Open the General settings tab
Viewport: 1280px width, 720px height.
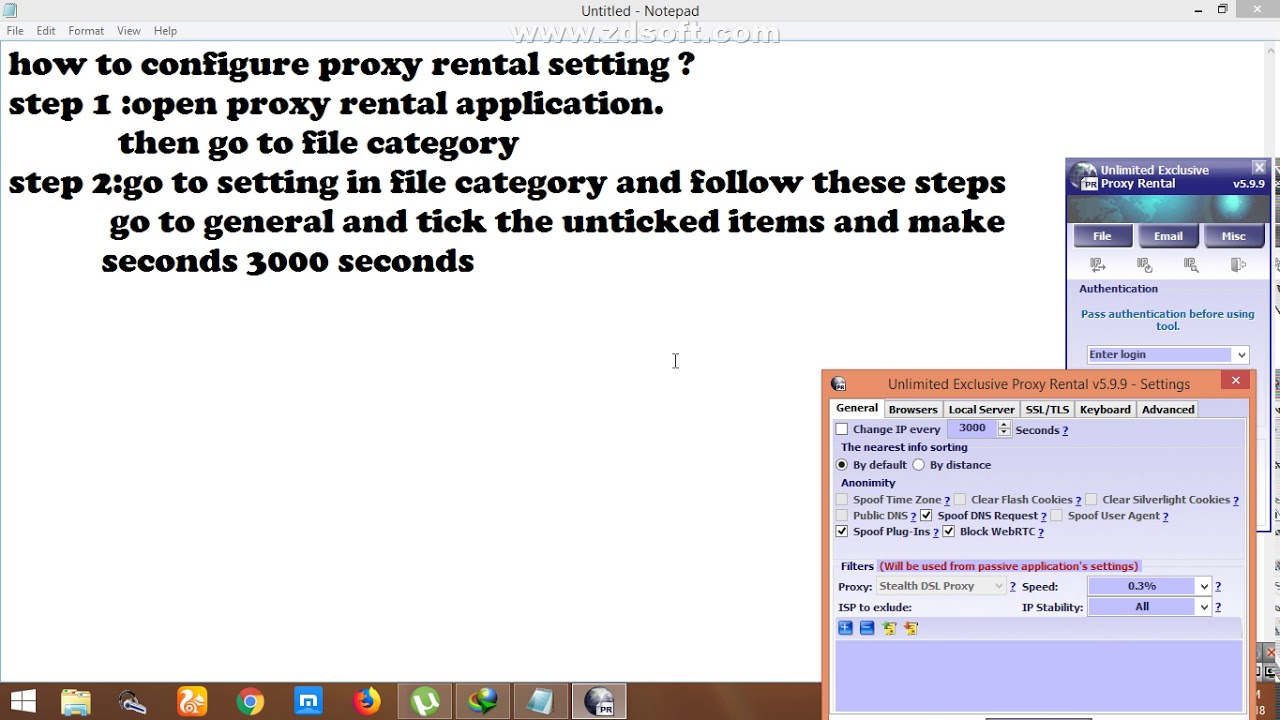(857, 408)
